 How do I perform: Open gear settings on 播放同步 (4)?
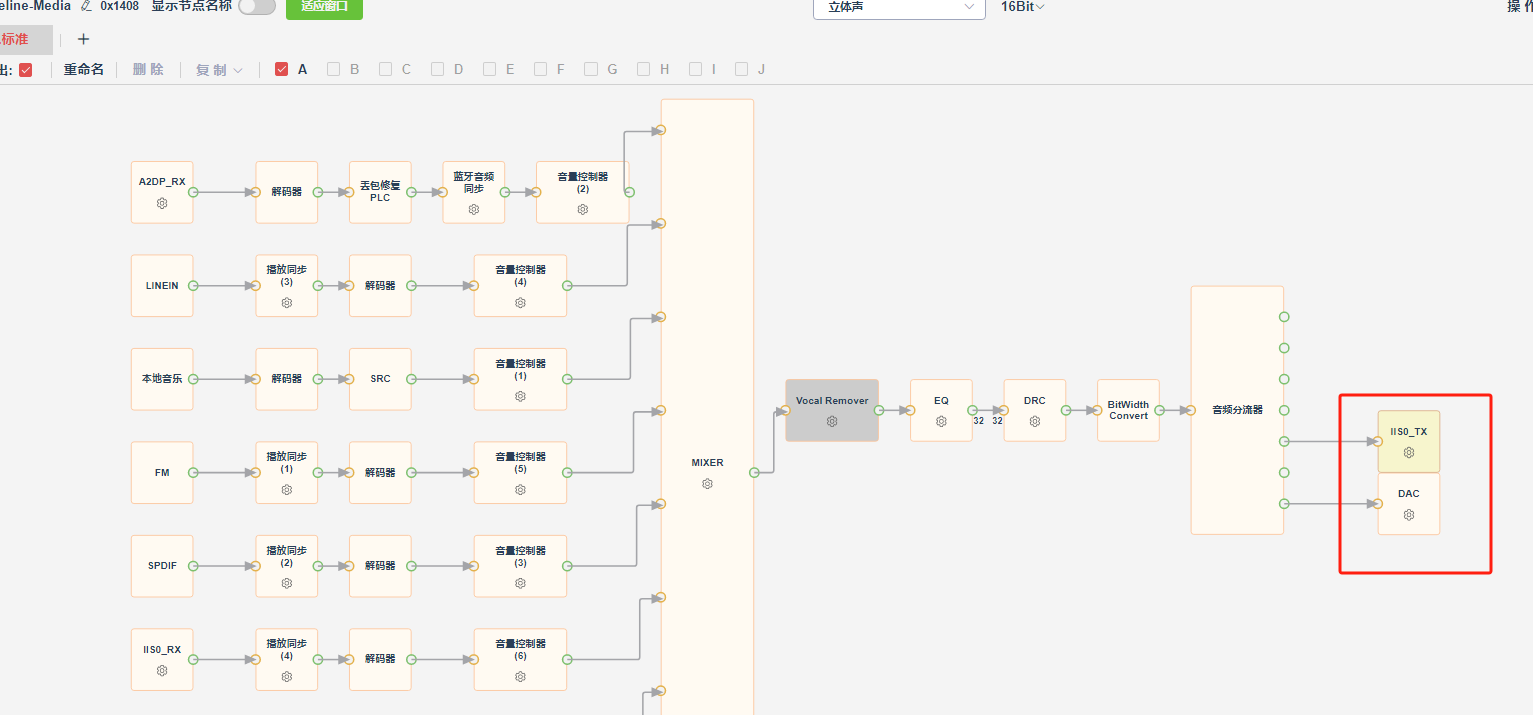(x=287, y=676)
